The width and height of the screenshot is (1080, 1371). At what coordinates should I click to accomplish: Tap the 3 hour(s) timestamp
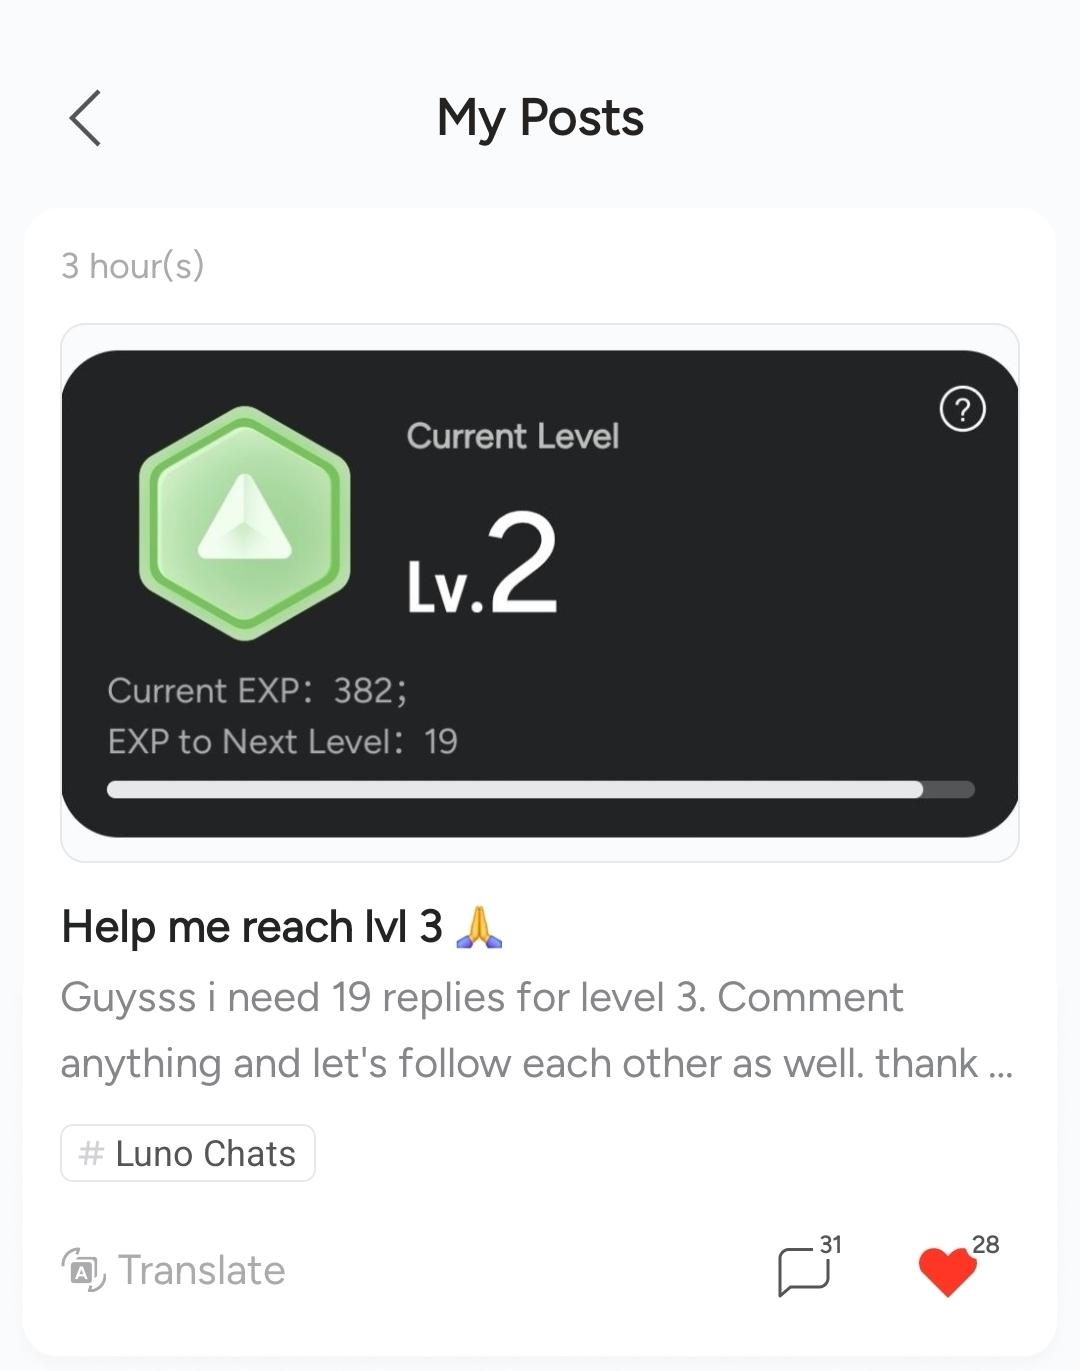point(133,265)
